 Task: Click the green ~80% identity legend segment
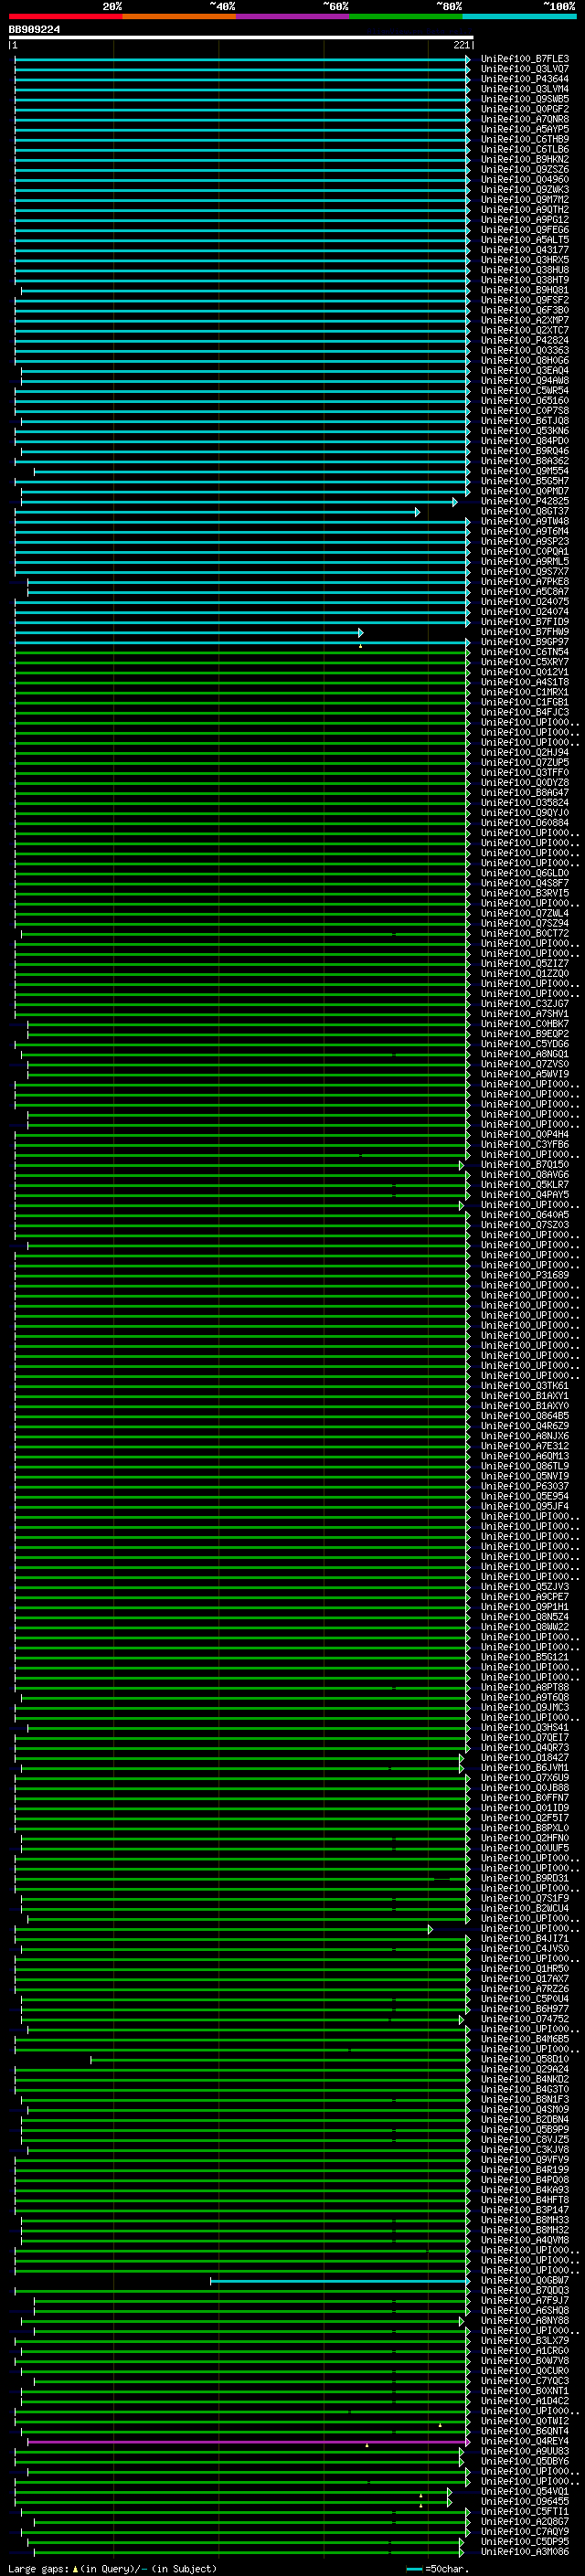(x=406, y=16)
